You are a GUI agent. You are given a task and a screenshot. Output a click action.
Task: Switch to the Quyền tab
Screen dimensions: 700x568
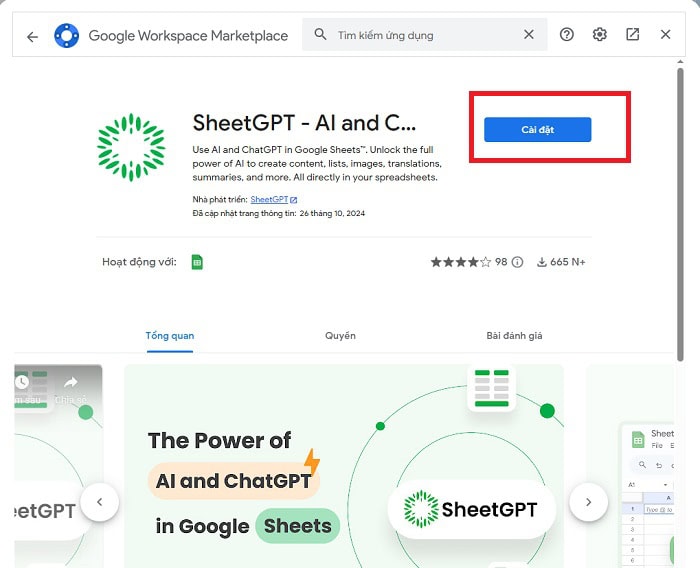point(340,336)
